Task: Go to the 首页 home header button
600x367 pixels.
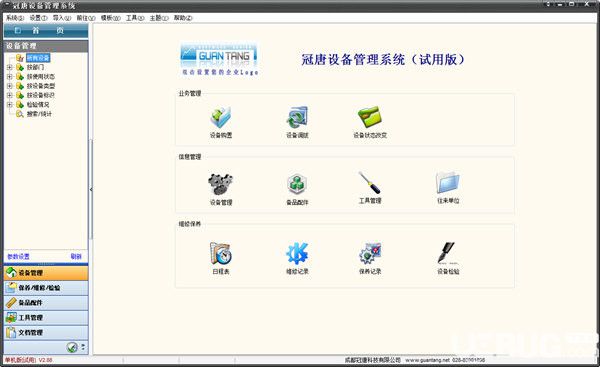Action: click(46, 31)
